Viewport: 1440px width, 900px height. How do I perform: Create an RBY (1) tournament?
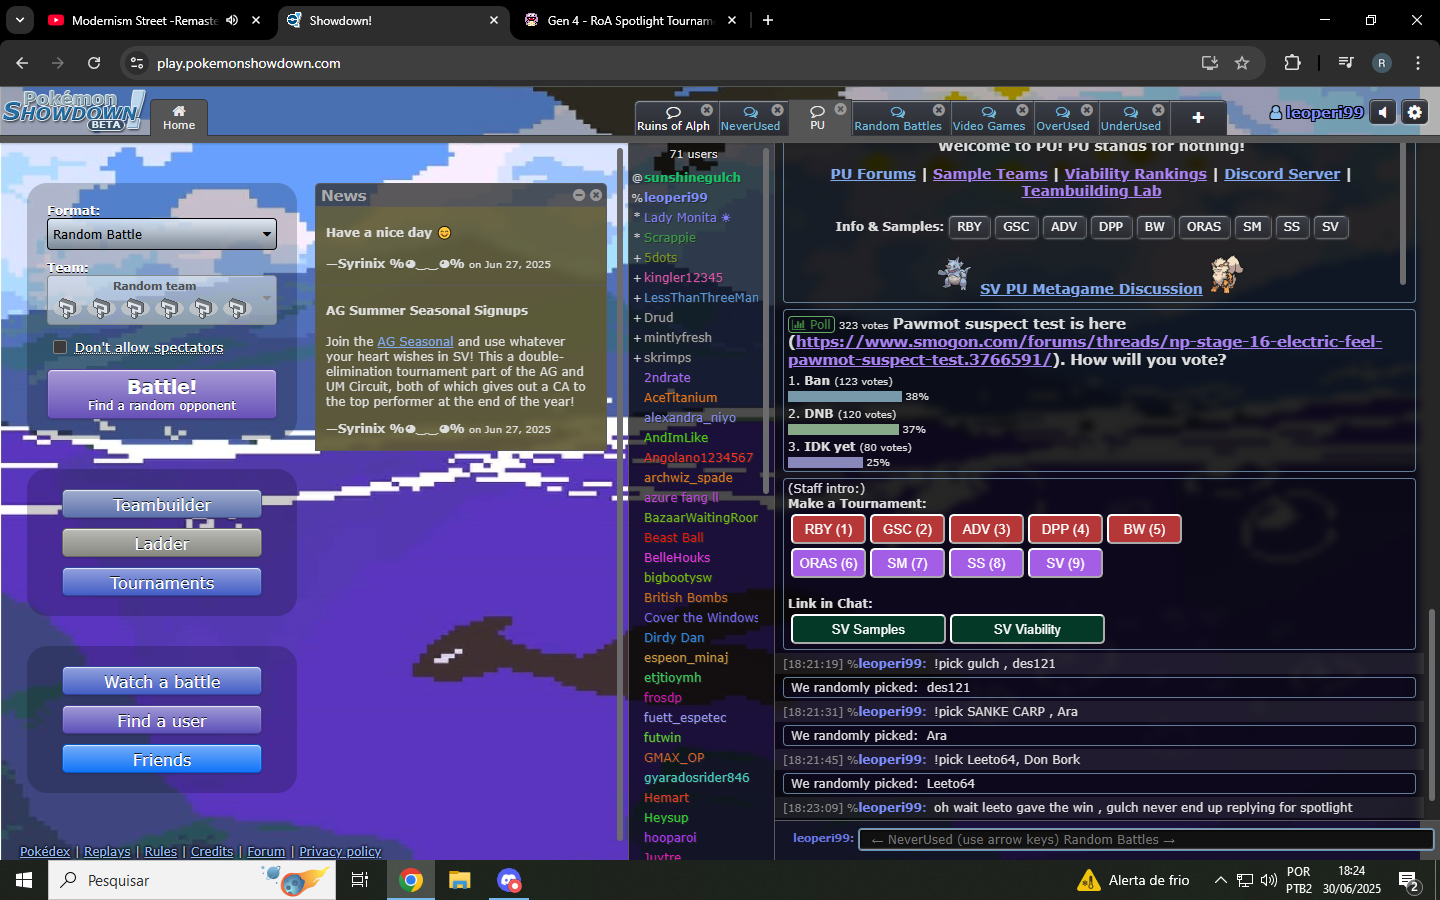[x=828, y=529]
